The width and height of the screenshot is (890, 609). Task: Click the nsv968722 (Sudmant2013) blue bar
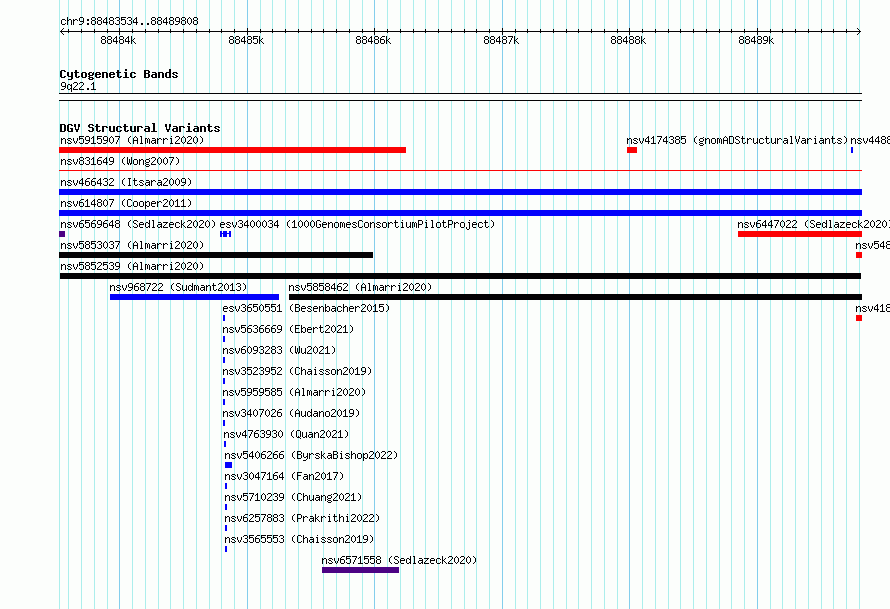194,297
